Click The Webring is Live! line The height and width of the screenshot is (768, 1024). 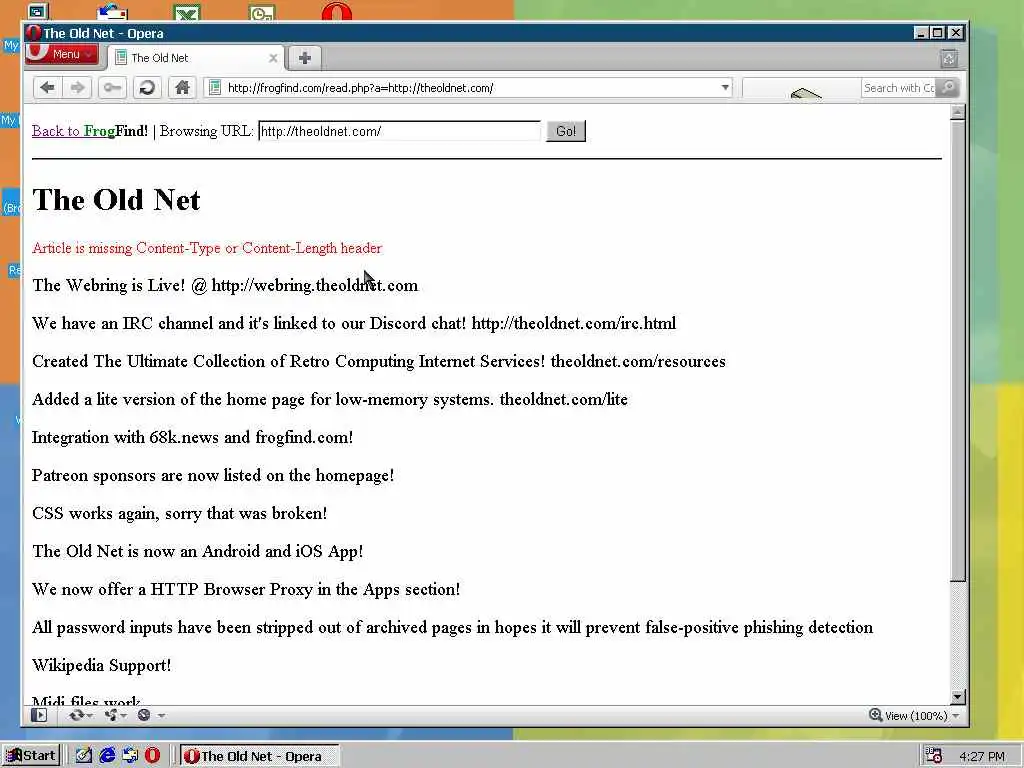(225, 285)
